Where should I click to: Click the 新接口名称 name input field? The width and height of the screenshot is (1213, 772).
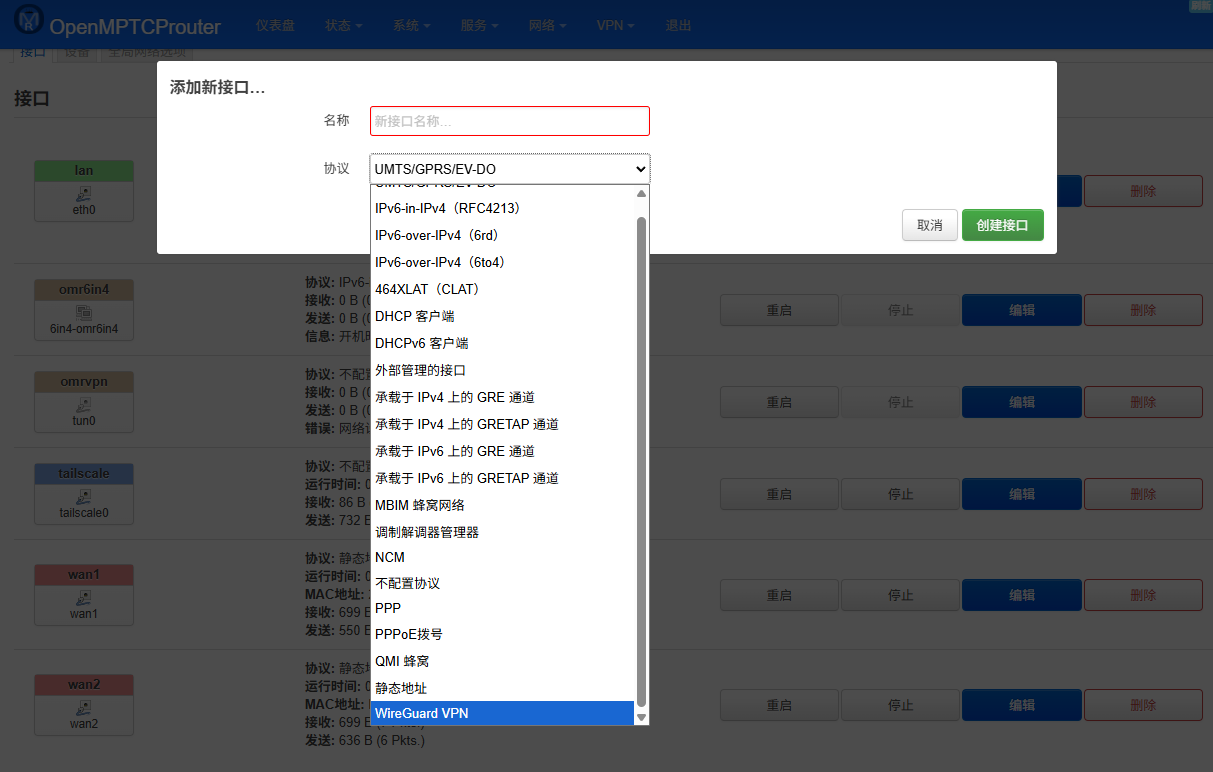coord(510,121)
